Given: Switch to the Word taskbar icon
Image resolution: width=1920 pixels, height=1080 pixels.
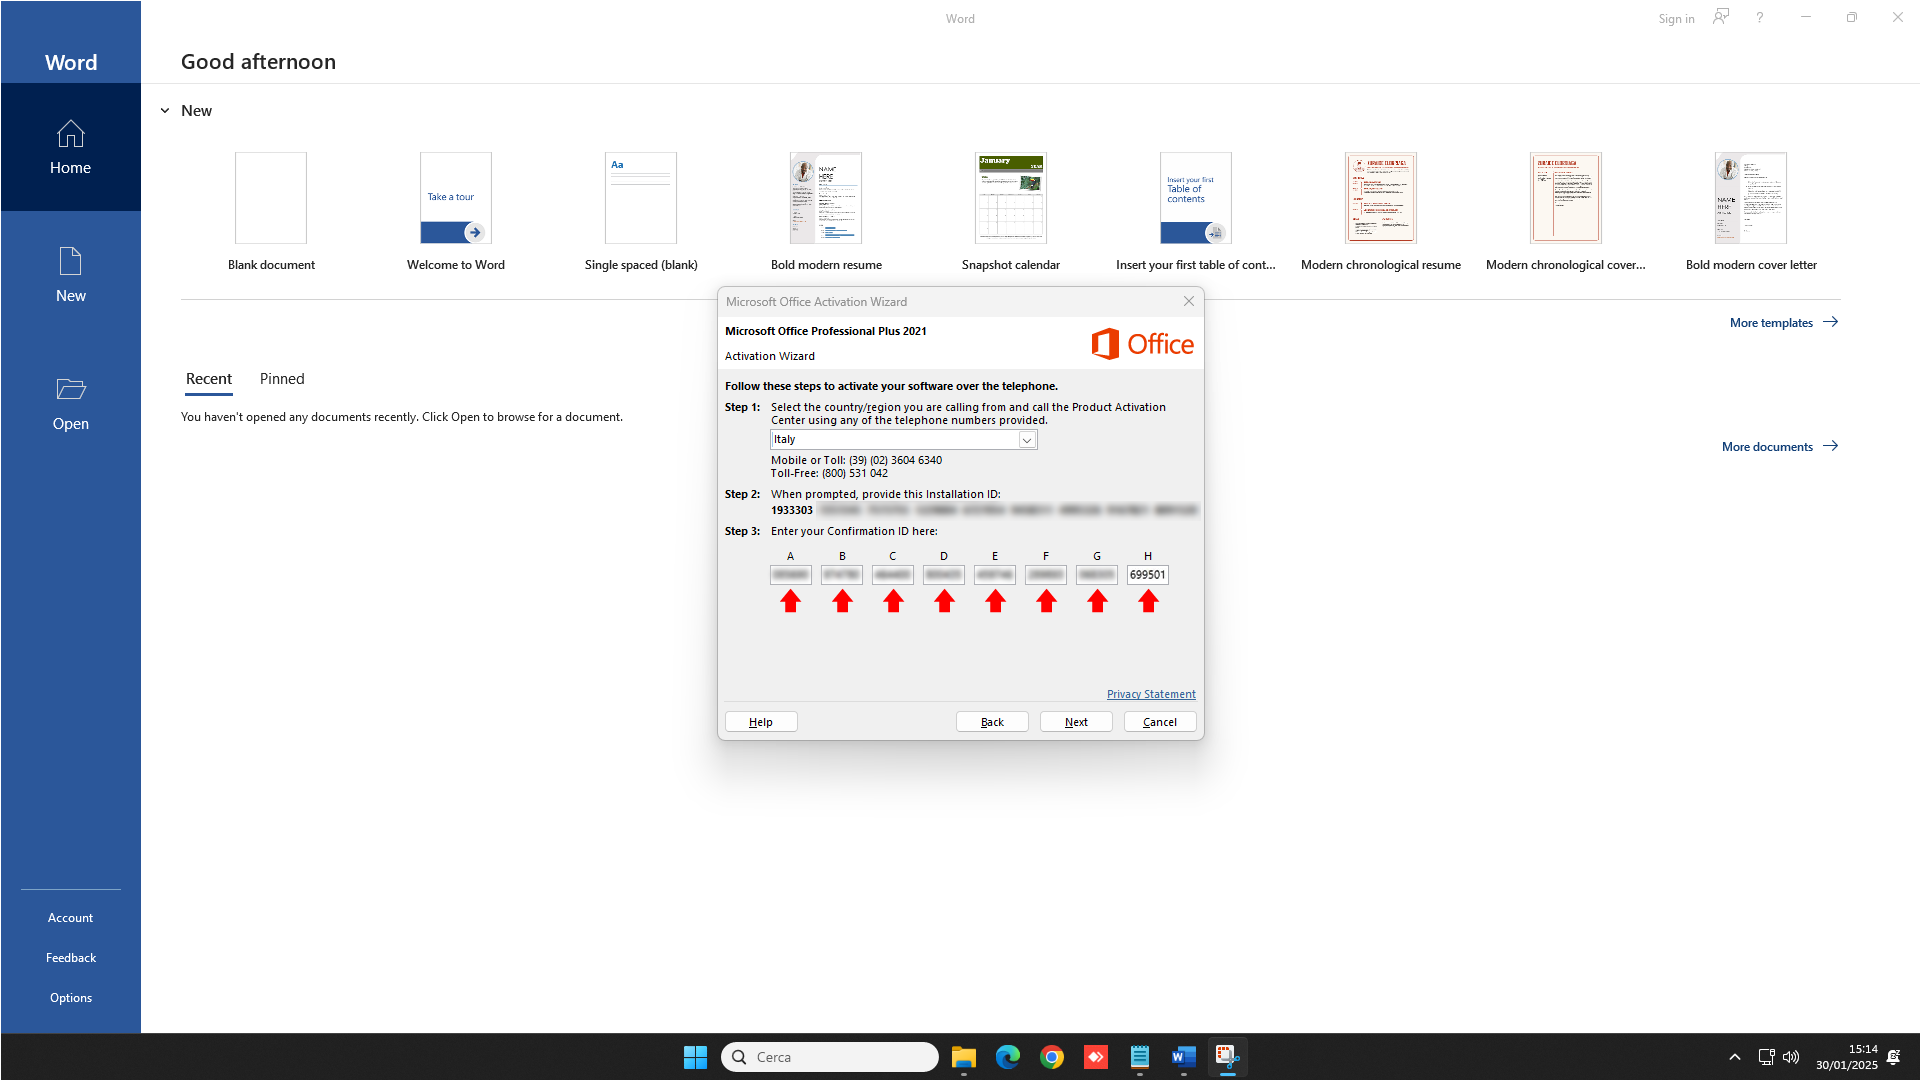Looking at the screenshot, I should (x=1183, y=1057).
